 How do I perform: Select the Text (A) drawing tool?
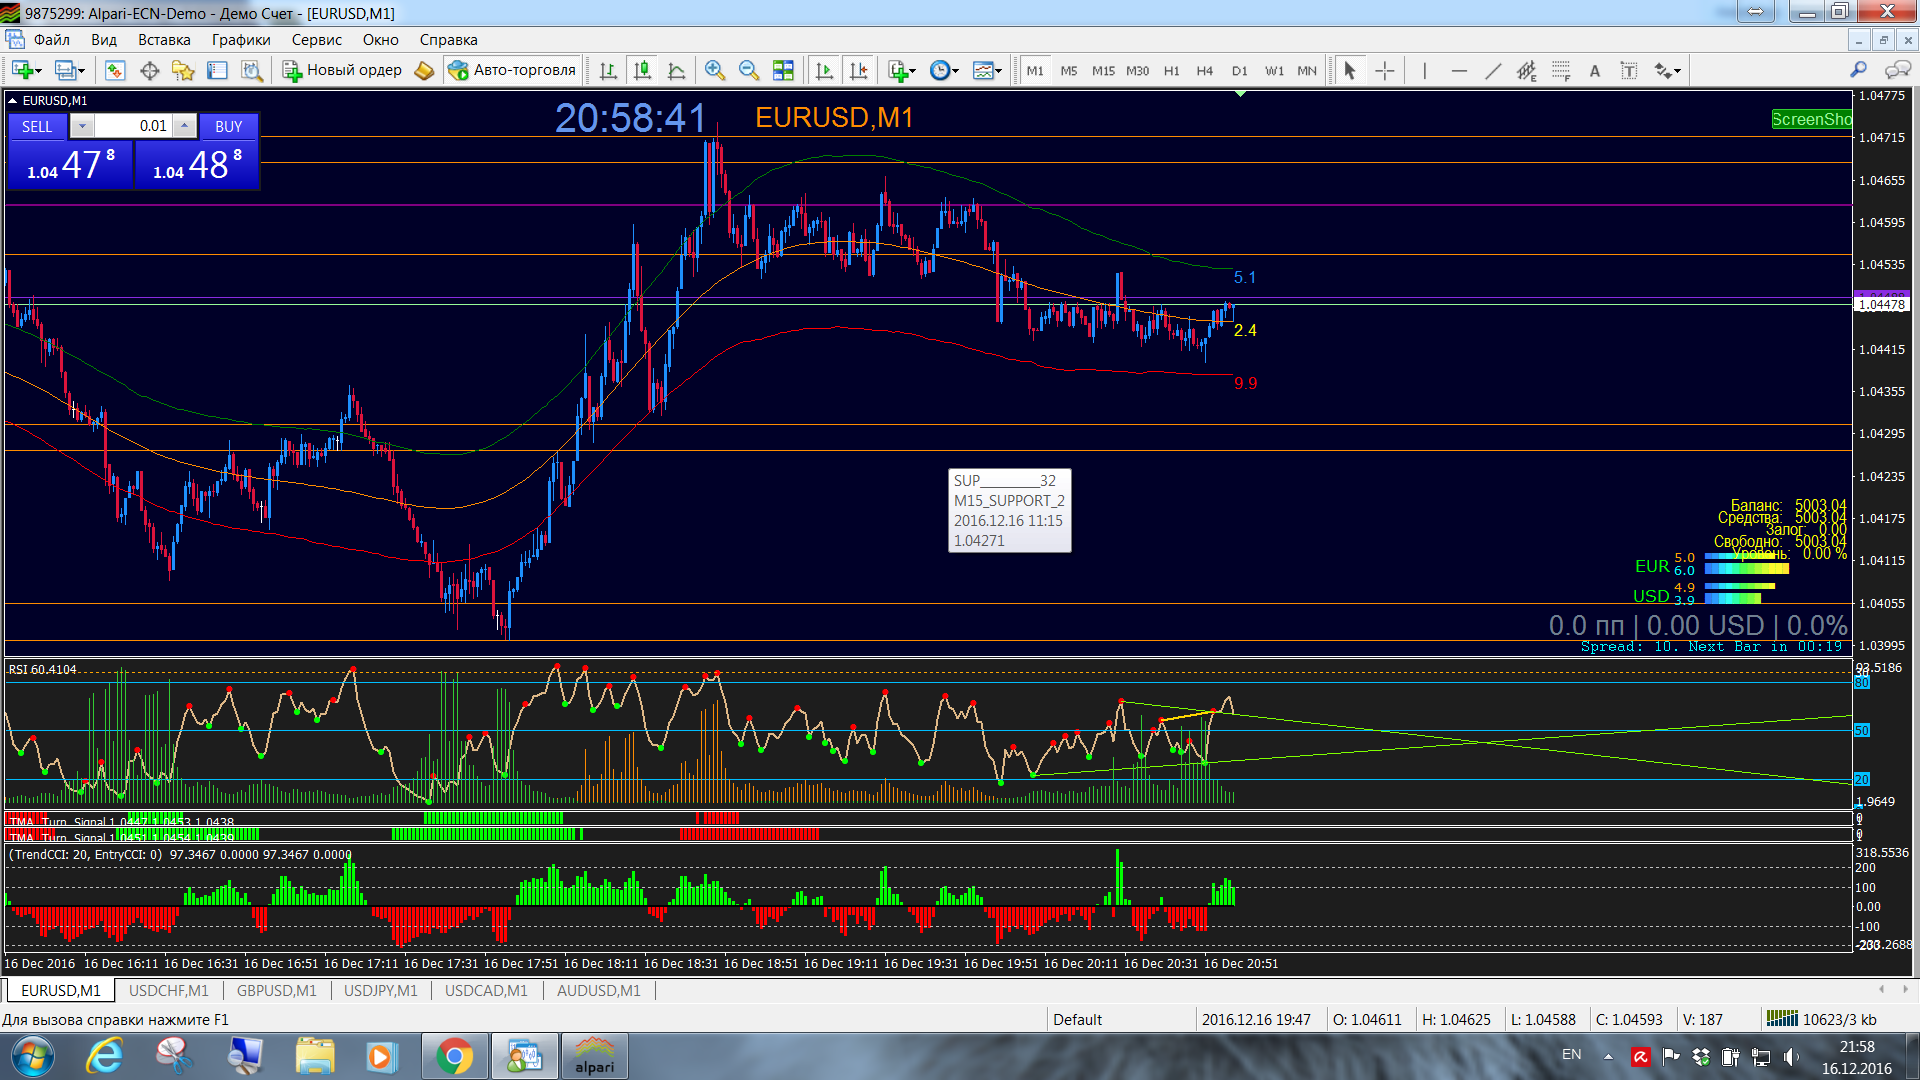tap(1595, 70)
